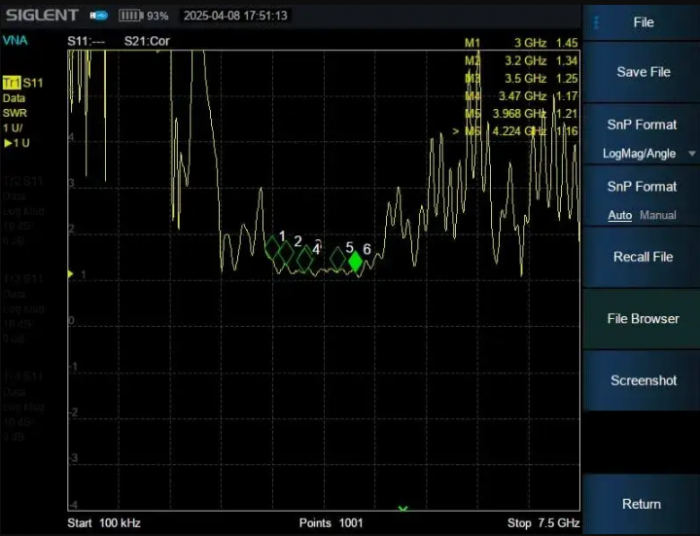This screenshot has width=700, height=536.
Task: Select the active marker 6 diamond
Action: 355,262
